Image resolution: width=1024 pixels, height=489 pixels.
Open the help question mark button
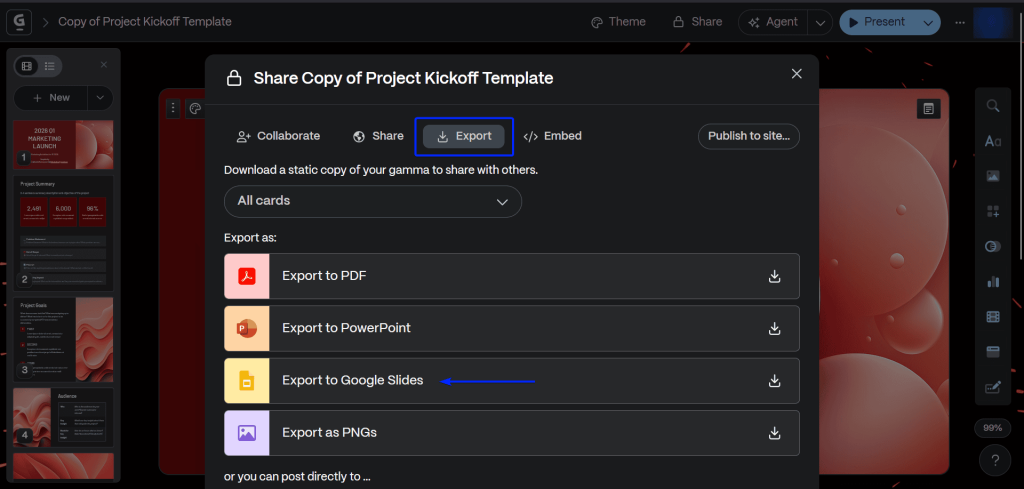[x=993, y=461]
